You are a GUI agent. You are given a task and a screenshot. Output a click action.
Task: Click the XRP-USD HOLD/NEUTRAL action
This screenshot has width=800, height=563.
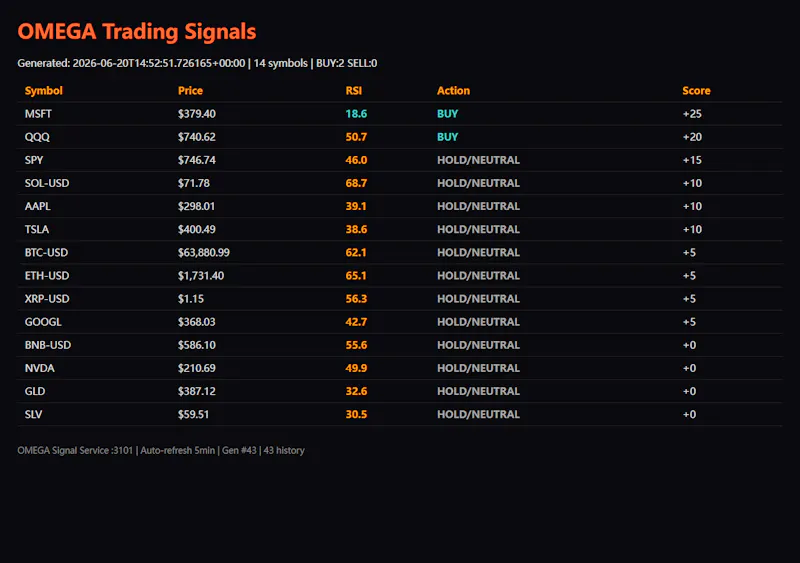[478, 299]
